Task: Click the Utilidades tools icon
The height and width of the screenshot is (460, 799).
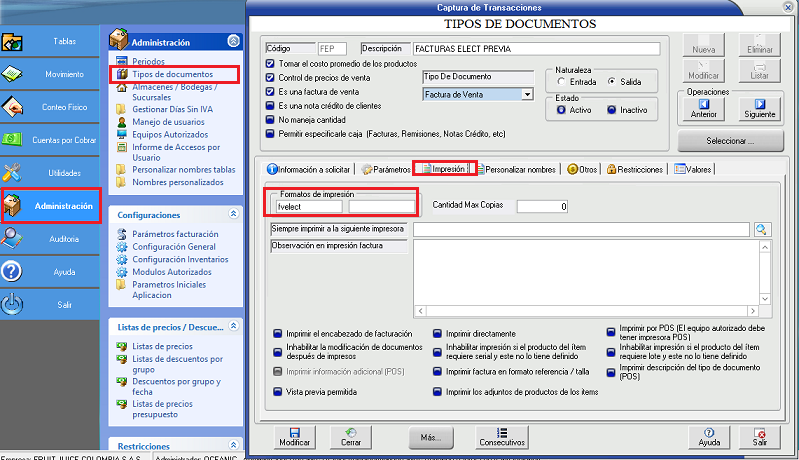Action: 14,172
